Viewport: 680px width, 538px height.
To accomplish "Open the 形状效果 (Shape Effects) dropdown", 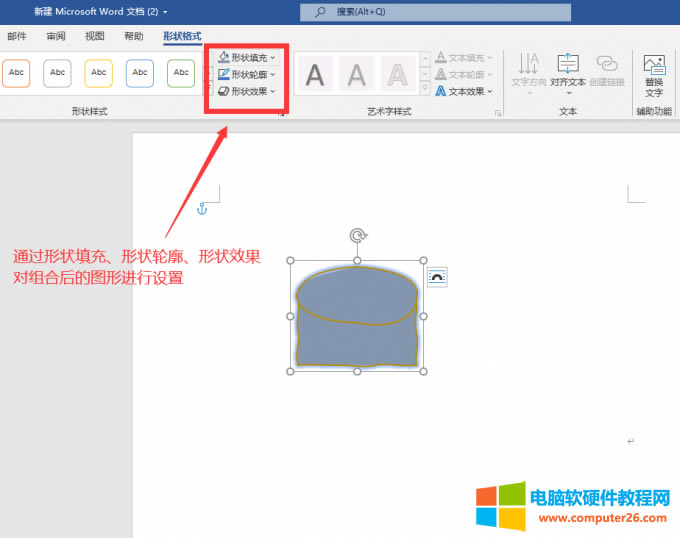I will (247, 91).
